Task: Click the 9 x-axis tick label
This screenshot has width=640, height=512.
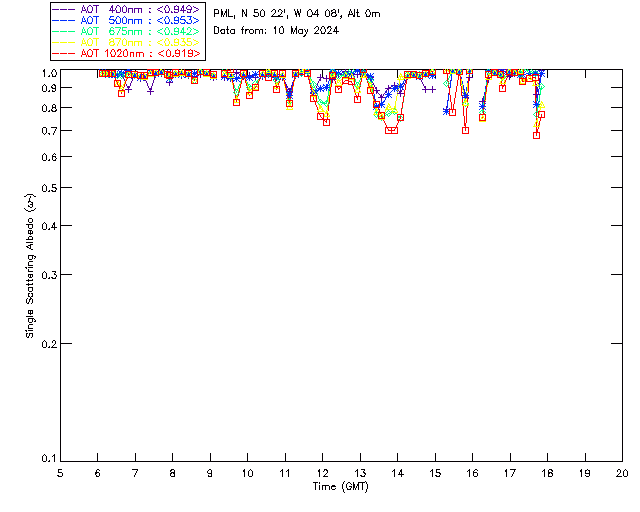Action: click(x=210, y=473)
